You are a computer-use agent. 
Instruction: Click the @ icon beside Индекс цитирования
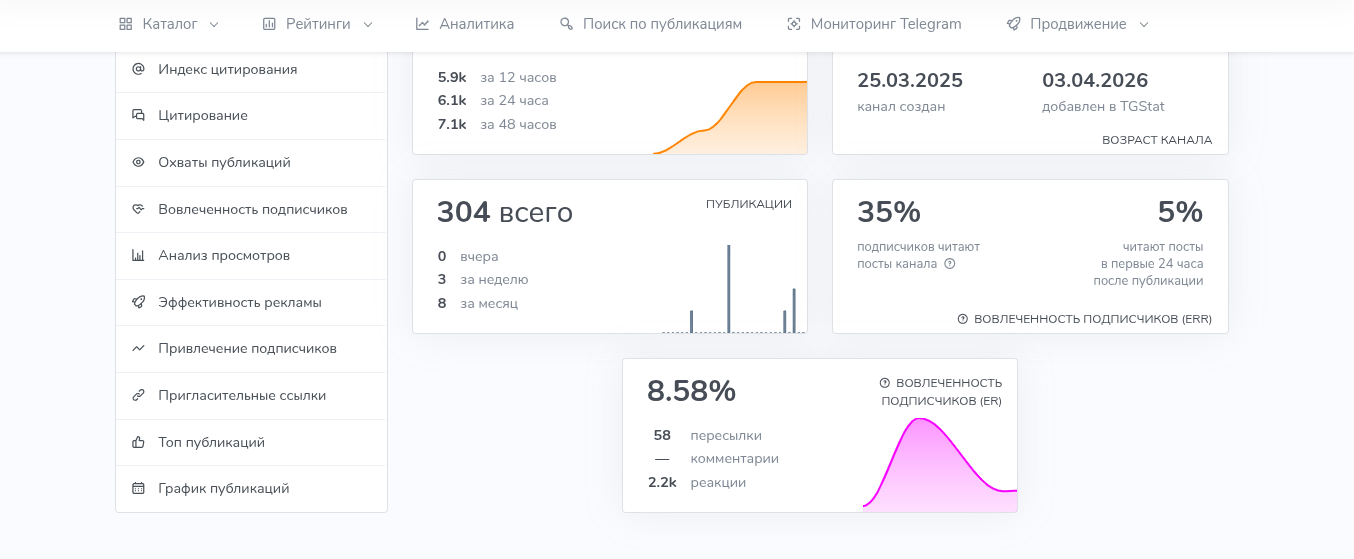(x=139, y=69)
